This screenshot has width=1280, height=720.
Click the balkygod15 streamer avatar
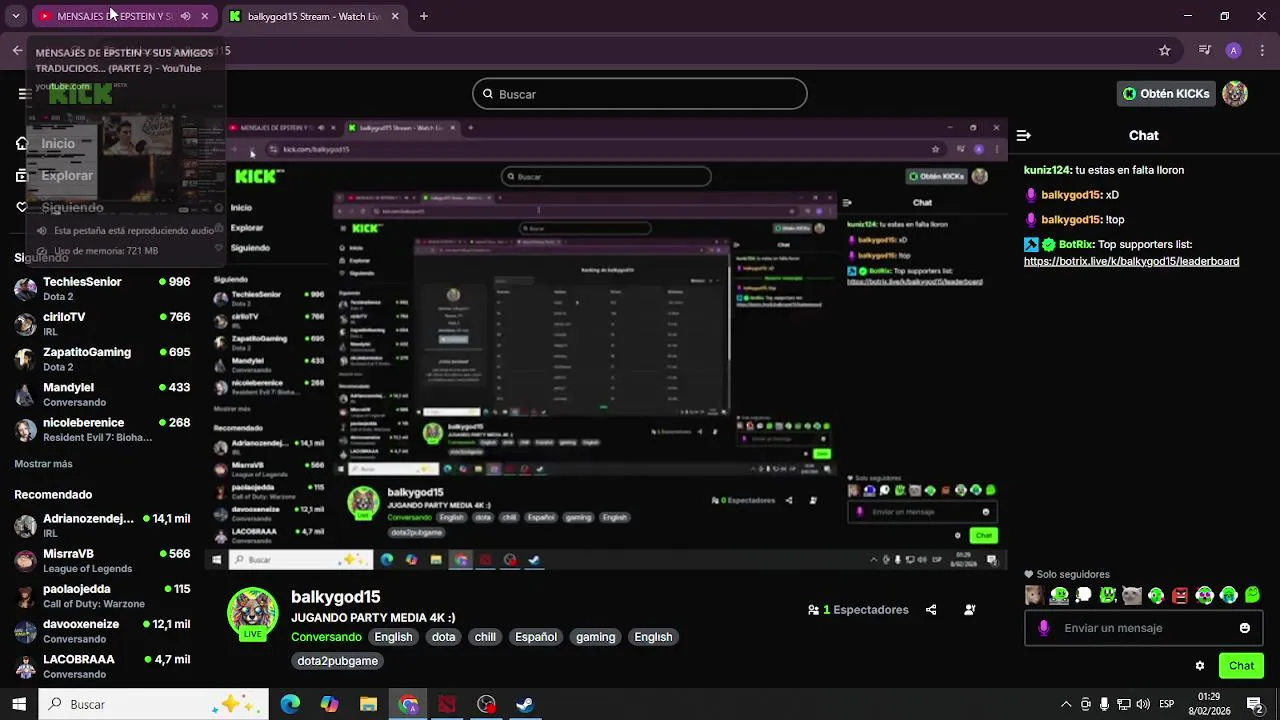[252, 613]
